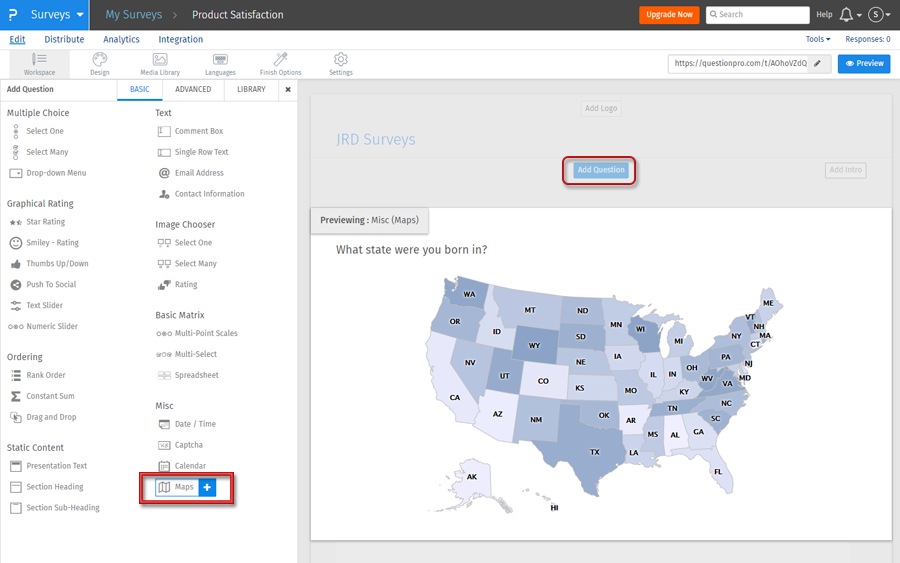Click the Add Question button
The image size is (900, 563).
point(600,170)
